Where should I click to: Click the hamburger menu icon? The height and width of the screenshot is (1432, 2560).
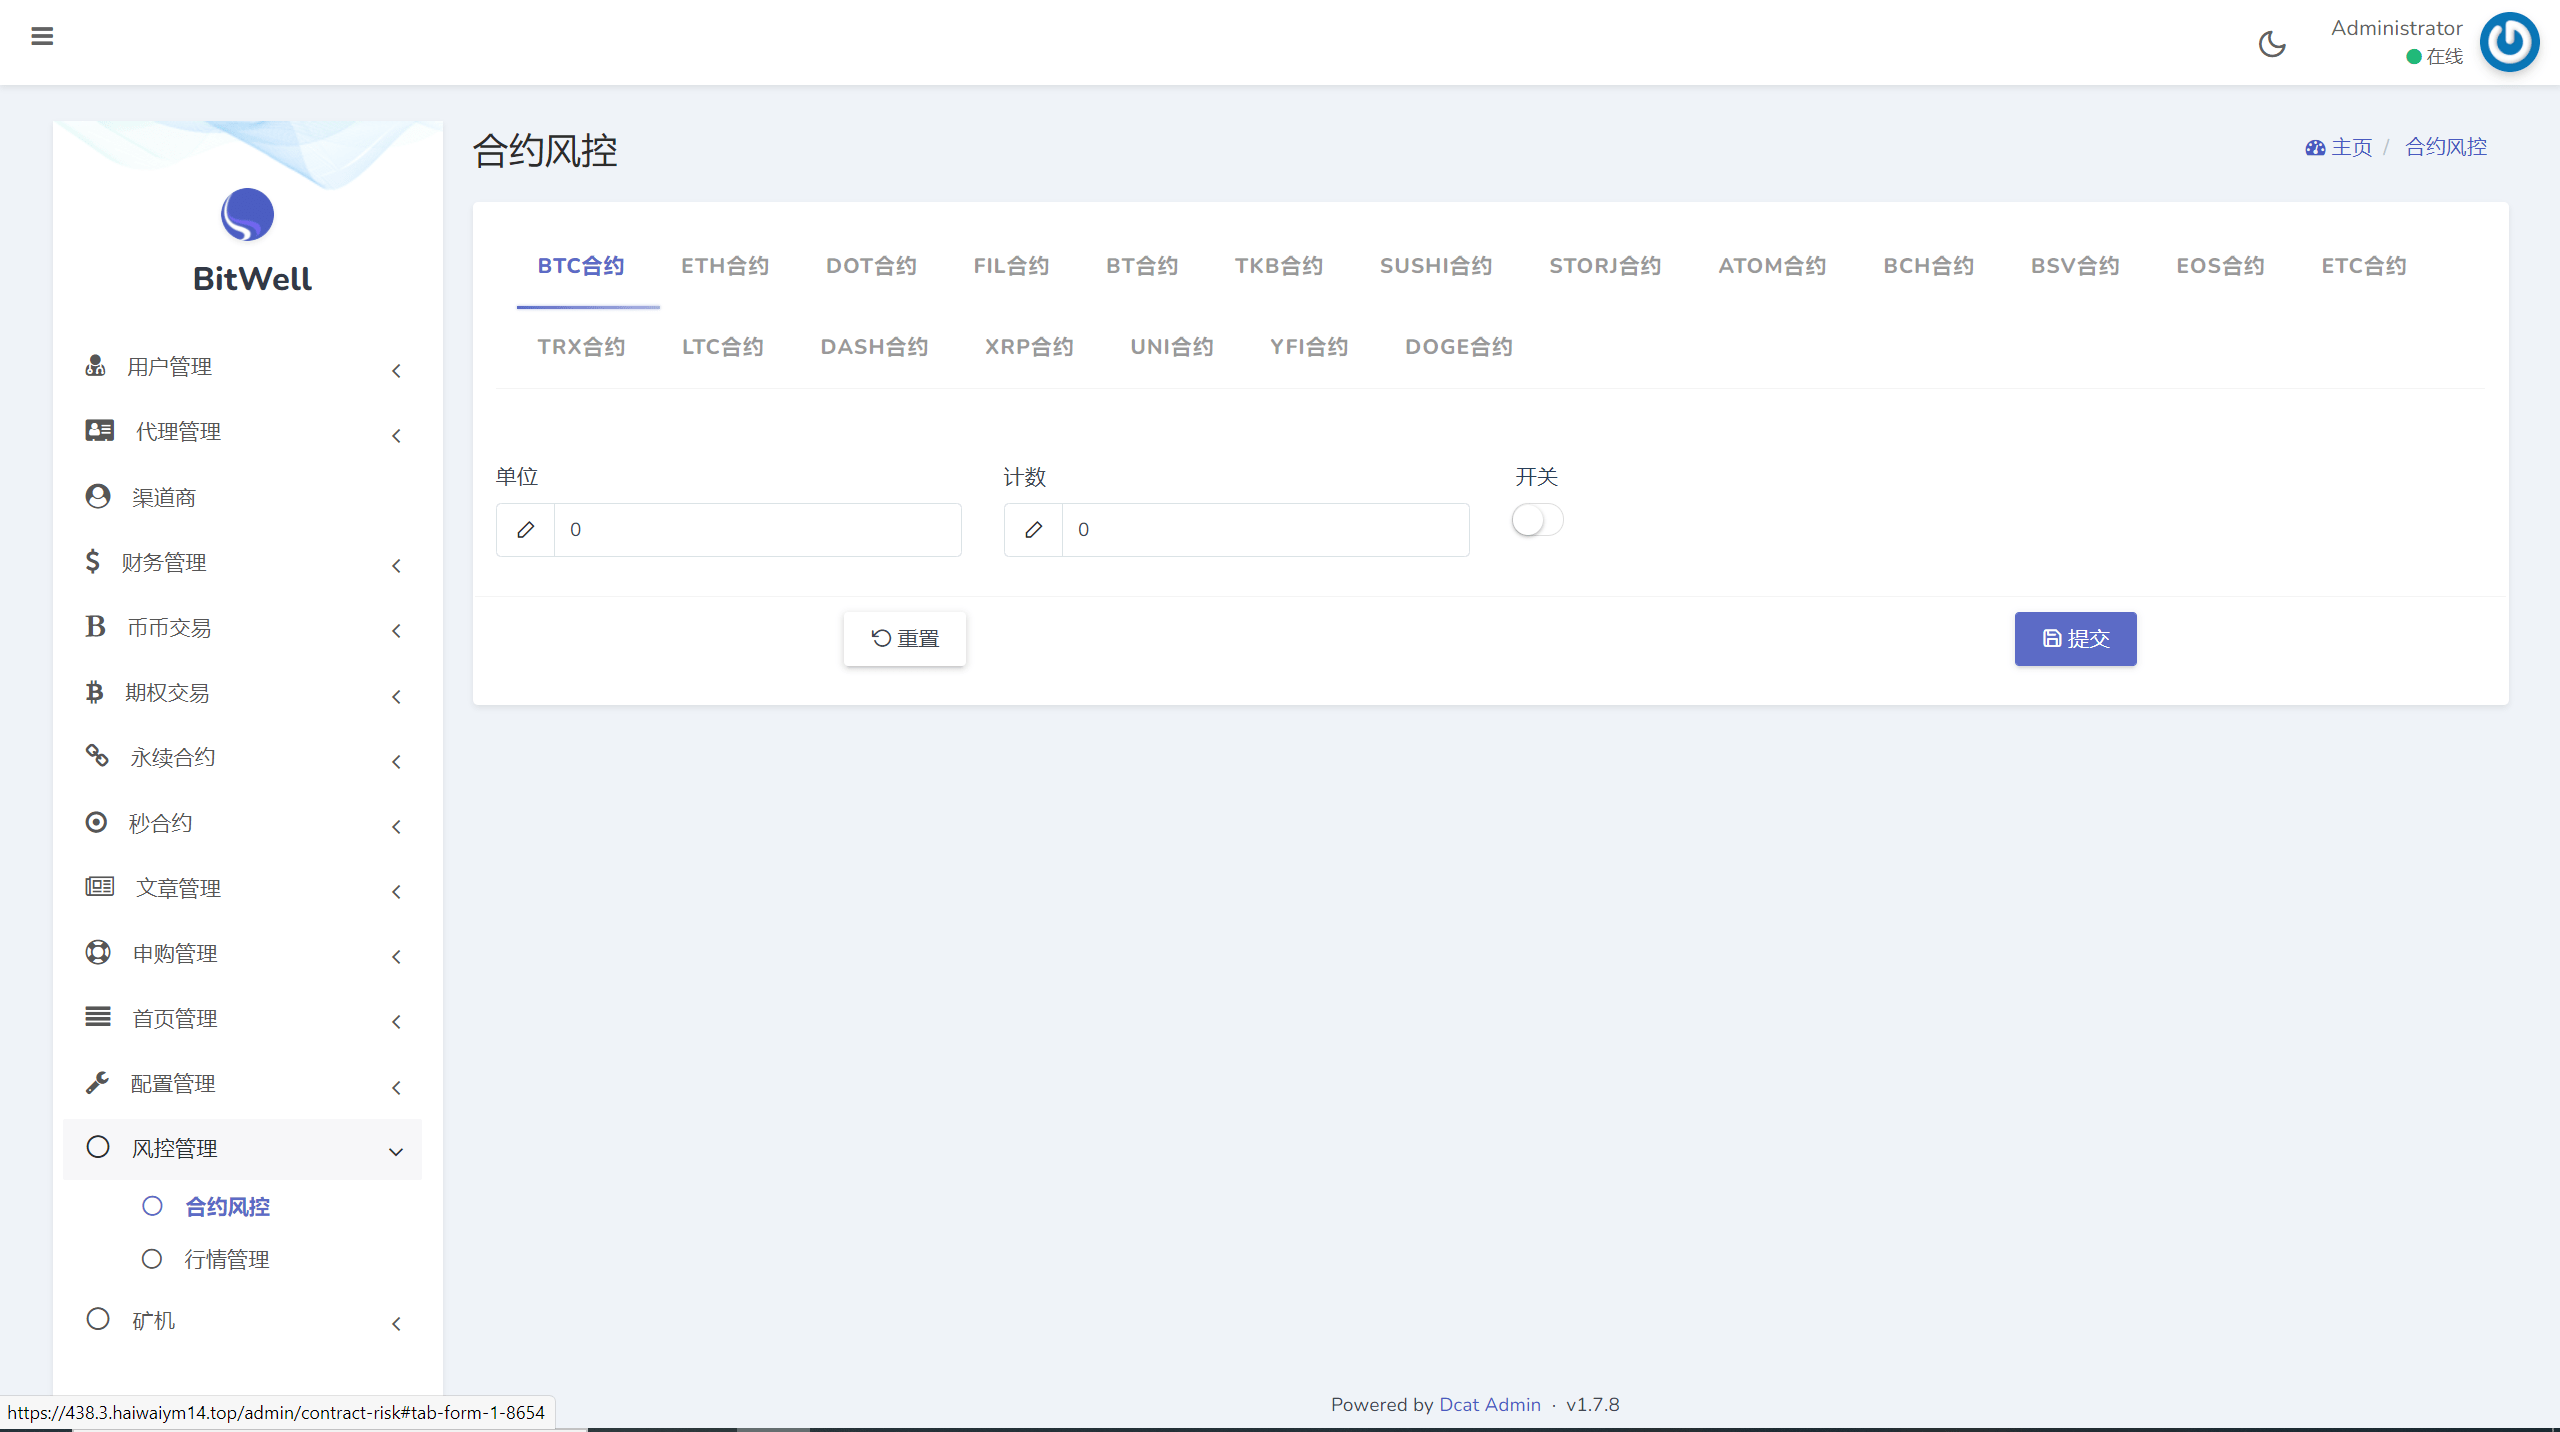42,37
